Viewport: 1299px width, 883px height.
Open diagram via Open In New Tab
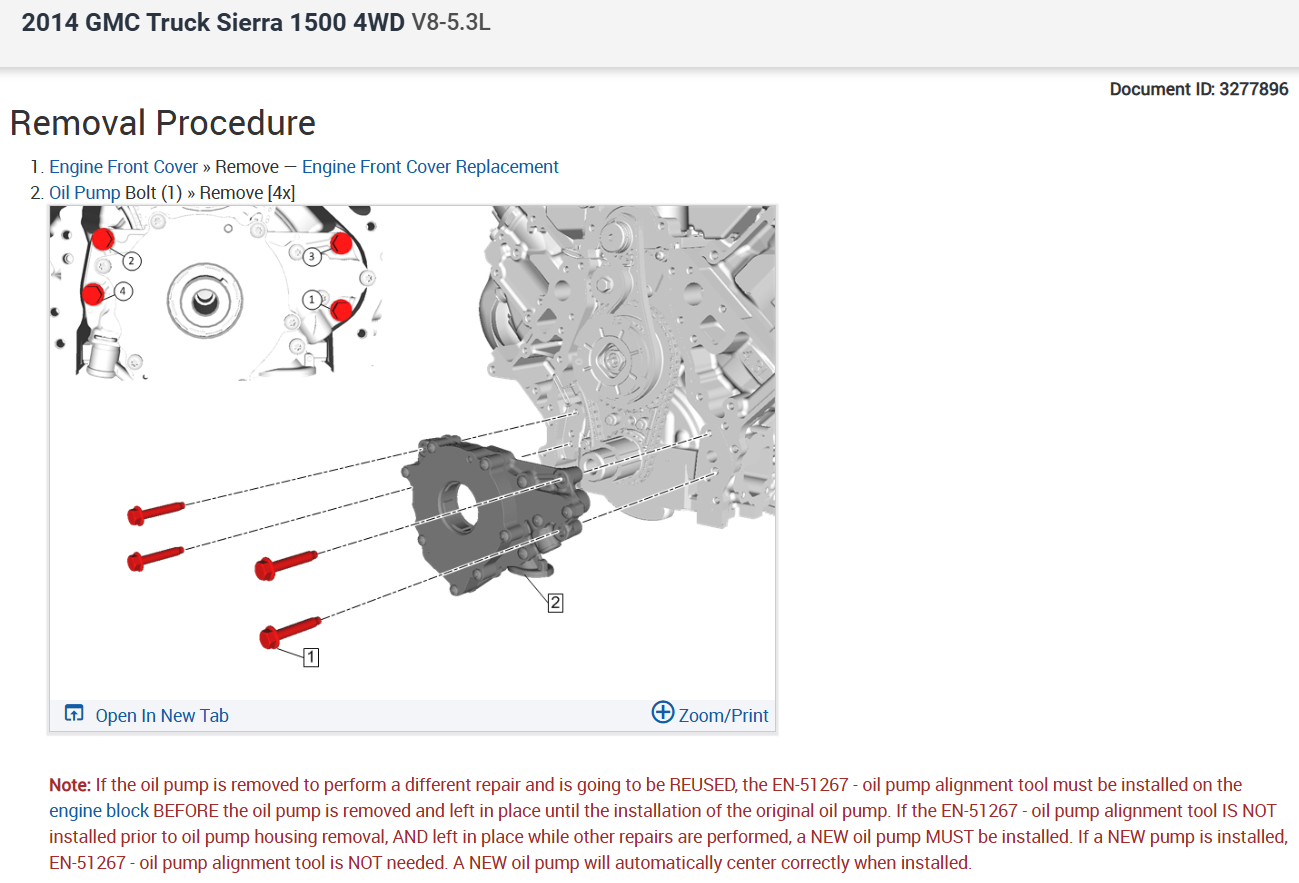pos(162,715)
